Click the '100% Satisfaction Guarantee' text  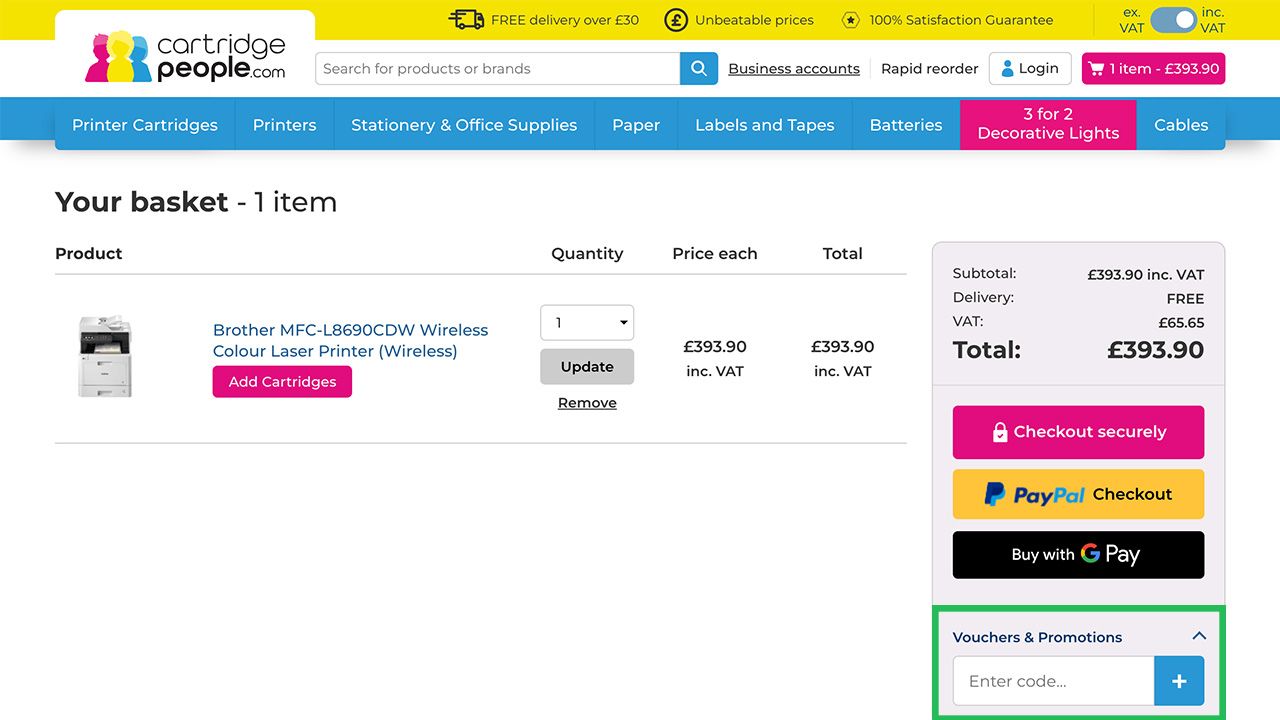(x=961, y=20)
